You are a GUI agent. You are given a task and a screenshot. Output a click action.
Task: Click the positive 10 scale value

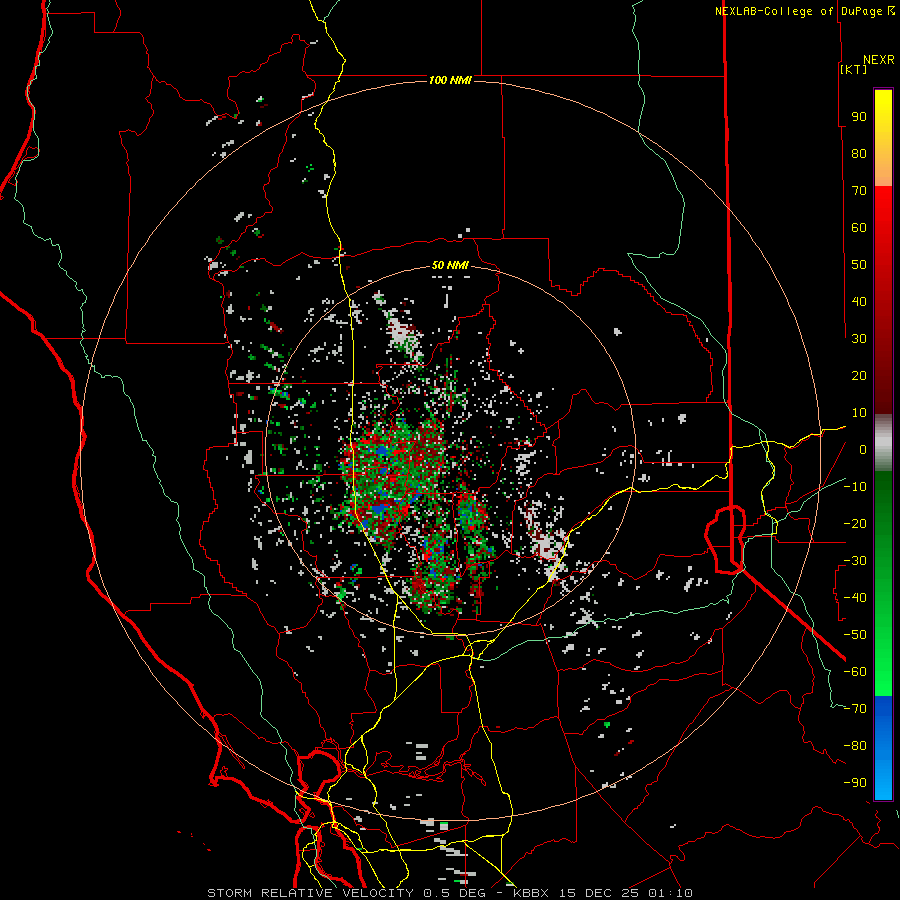pos(859,413)
